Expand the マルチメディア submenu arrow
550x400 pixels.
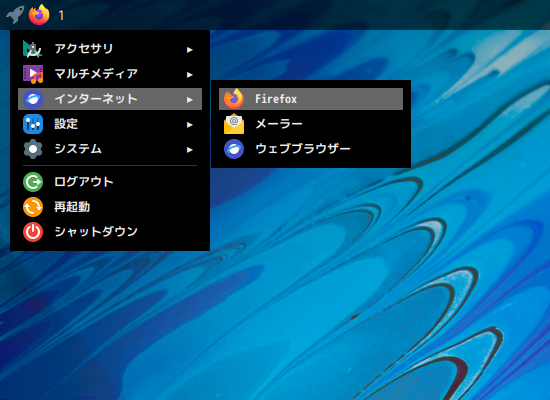[x=189, y=75]
